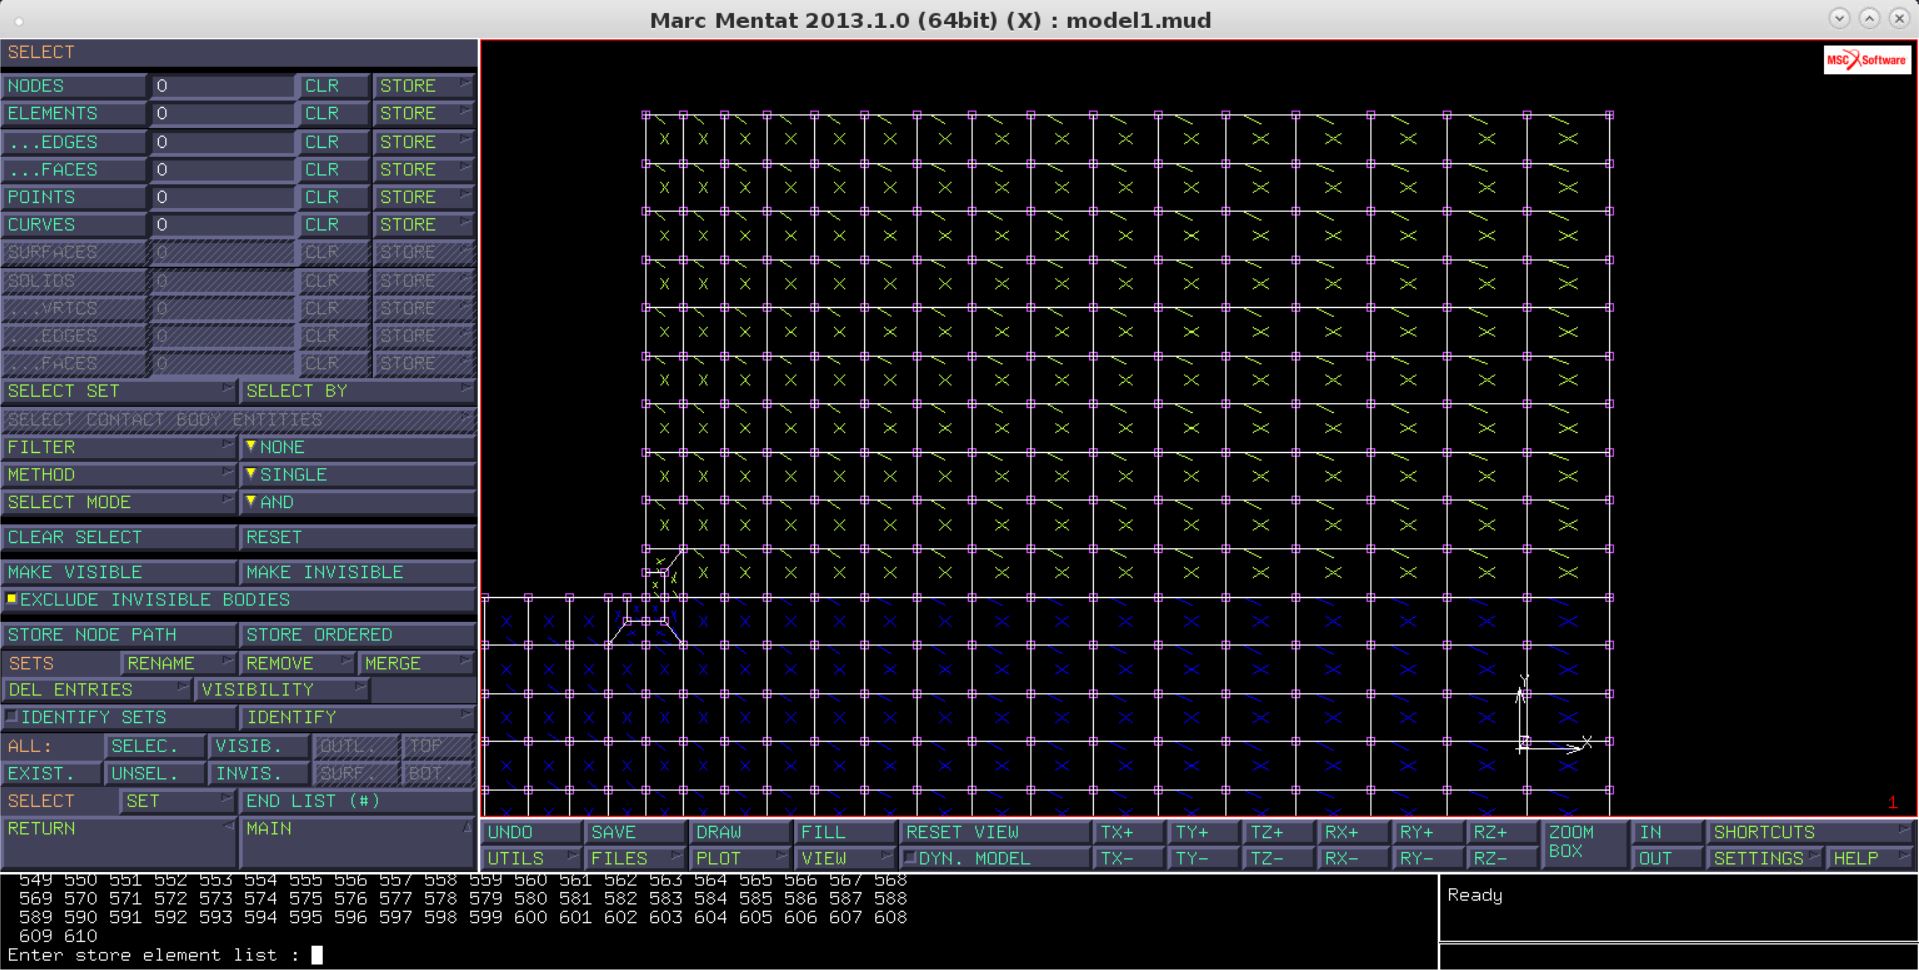Open the MERGE sets menu
The width and height of the screenshot is (1919, 970).
pos(416,663)
